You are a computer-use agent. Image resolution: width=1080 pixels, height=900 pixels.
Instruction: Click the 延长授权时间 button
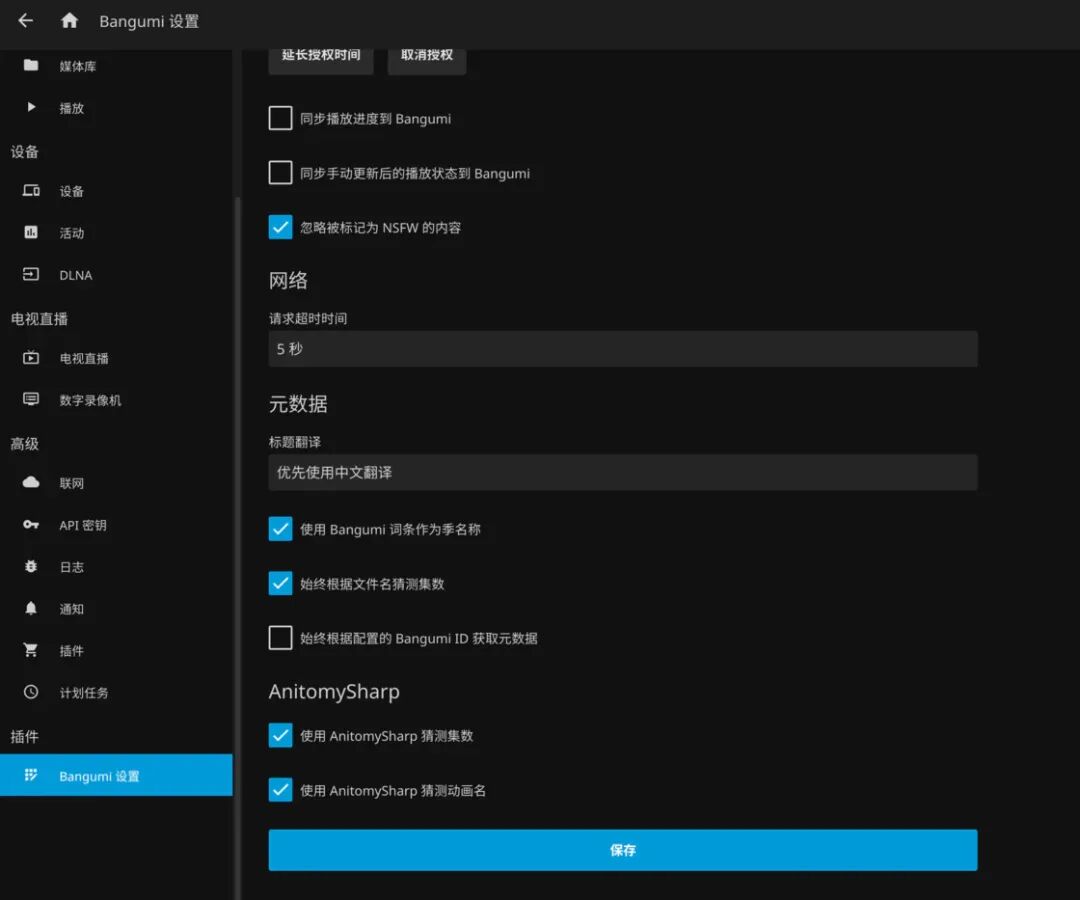(x=321, y=59)
